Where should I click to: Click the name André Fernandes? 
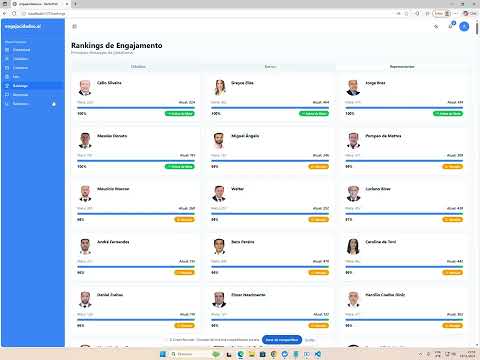(x=113, y=242)
